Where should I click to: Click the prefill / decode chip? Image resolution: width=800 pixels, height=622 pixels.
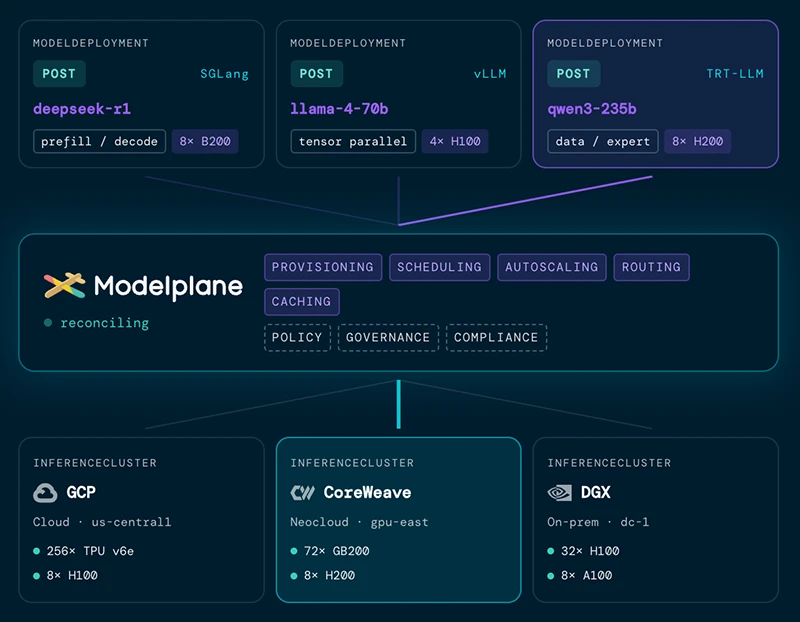tap(99, 141)
